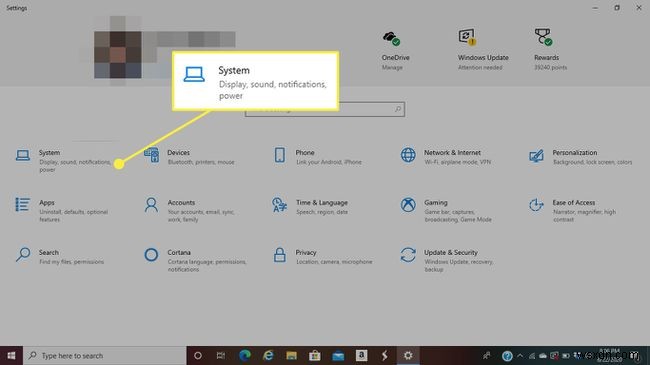The image size is (650, 365).
Task: Click 'Attention needed' under Windows Update
Action: click(x=480, y=67)
